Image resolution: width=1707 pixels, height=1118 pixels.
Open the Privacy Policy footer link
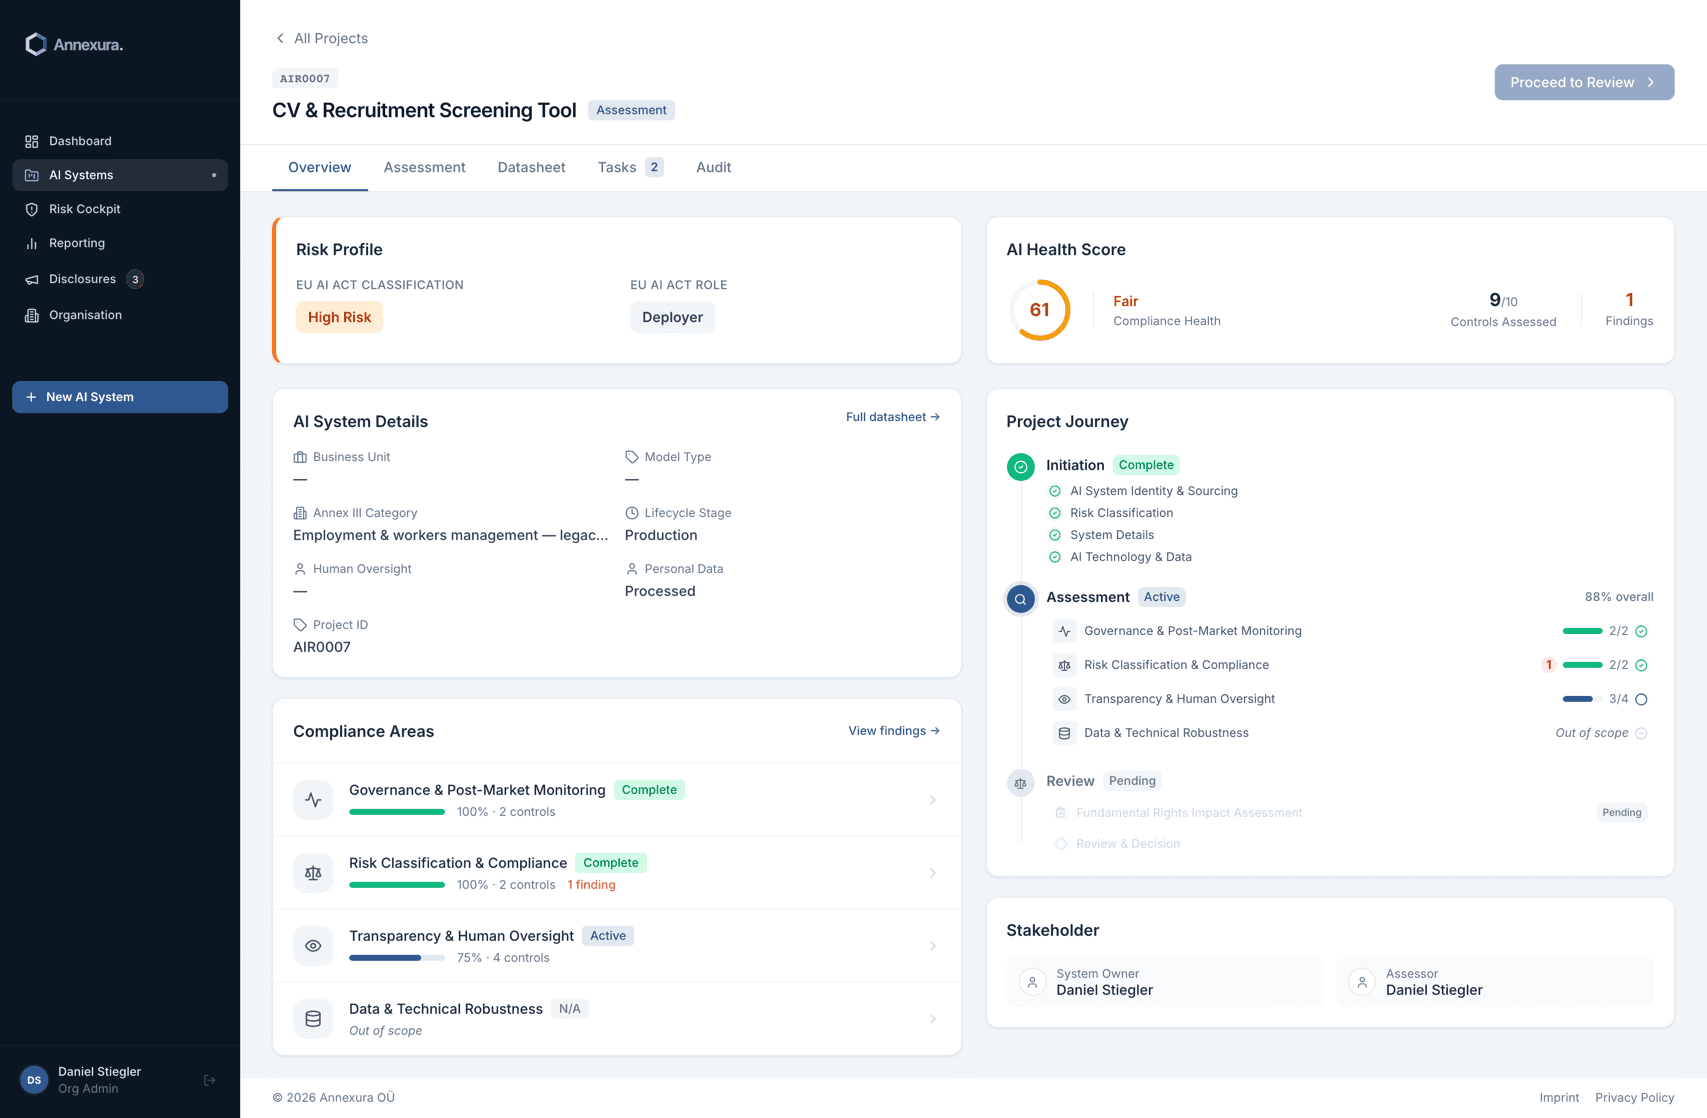pos(1635,1097)
